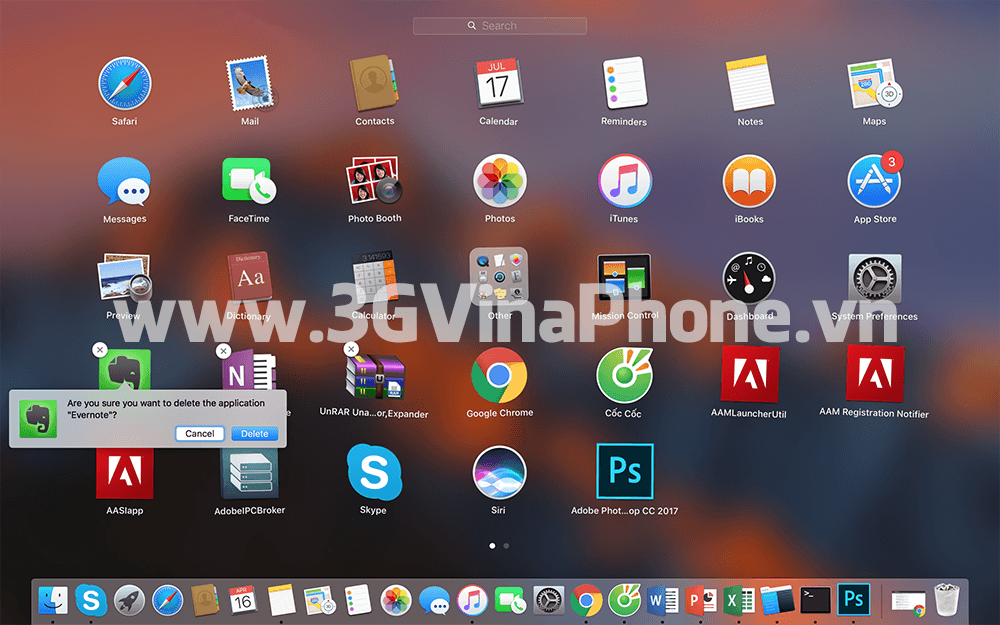Open Mission Control from Launchpad
This screenshot has width=1000, height=625.
click(x=624, y=277)
